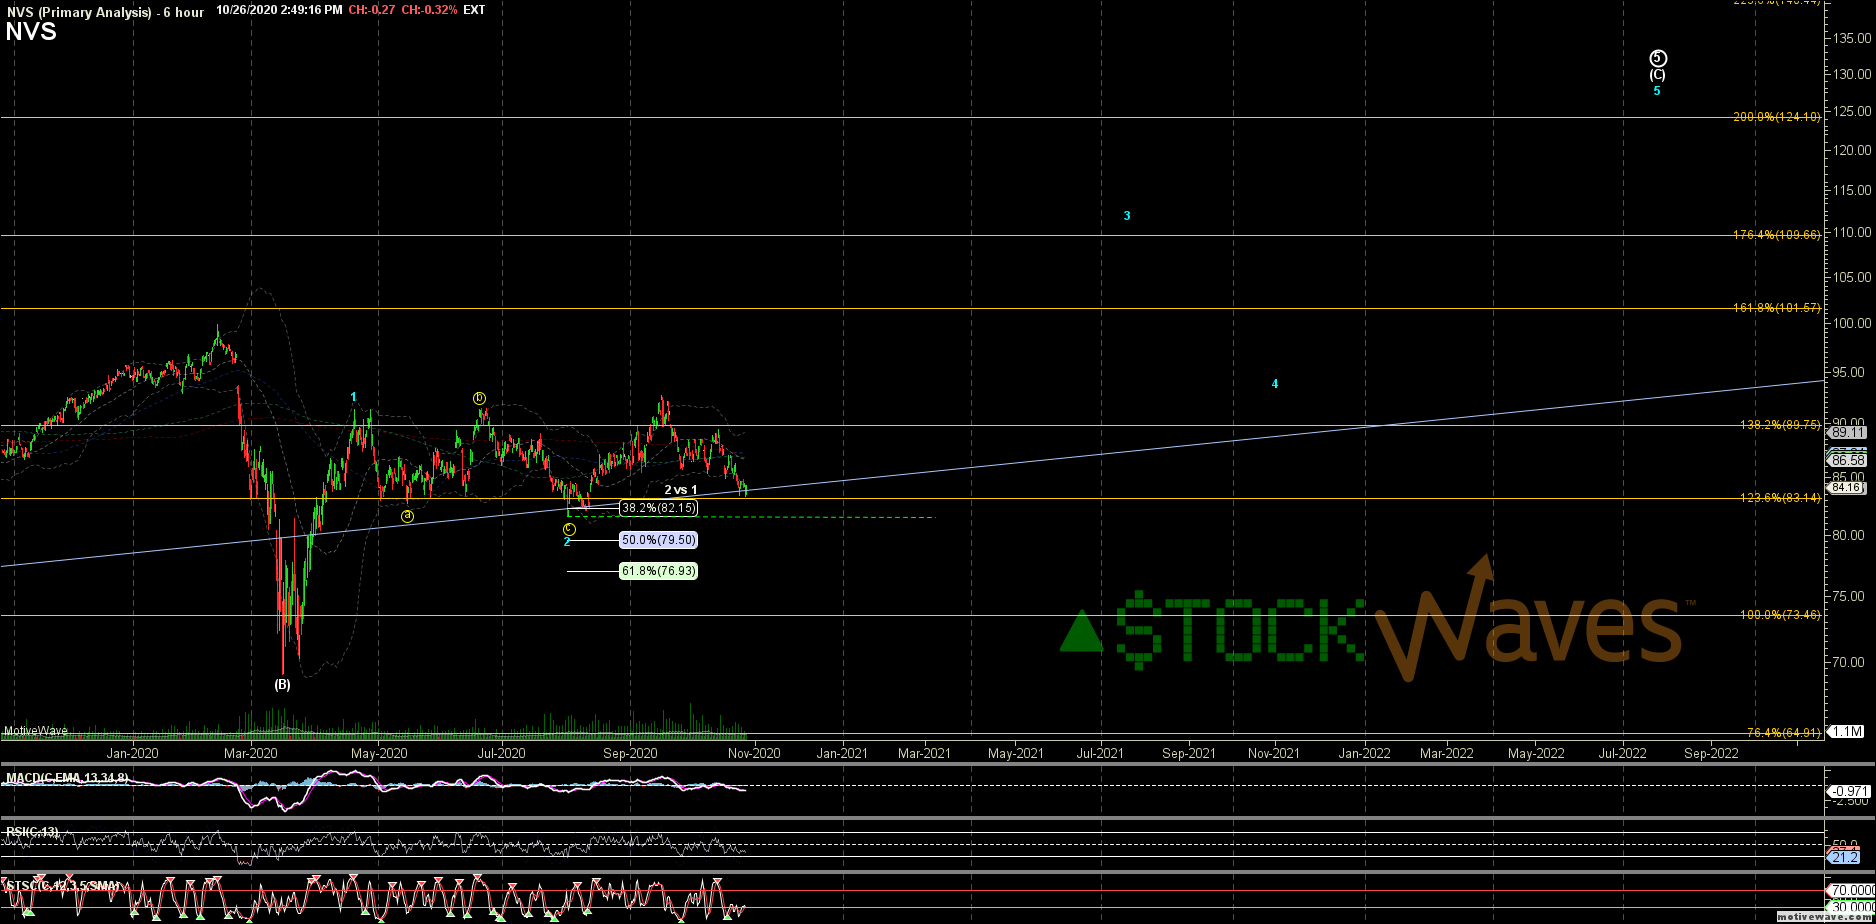Click the yellow circled "a" wave label
Screen dimensions: 1876x924
point(407,517)
